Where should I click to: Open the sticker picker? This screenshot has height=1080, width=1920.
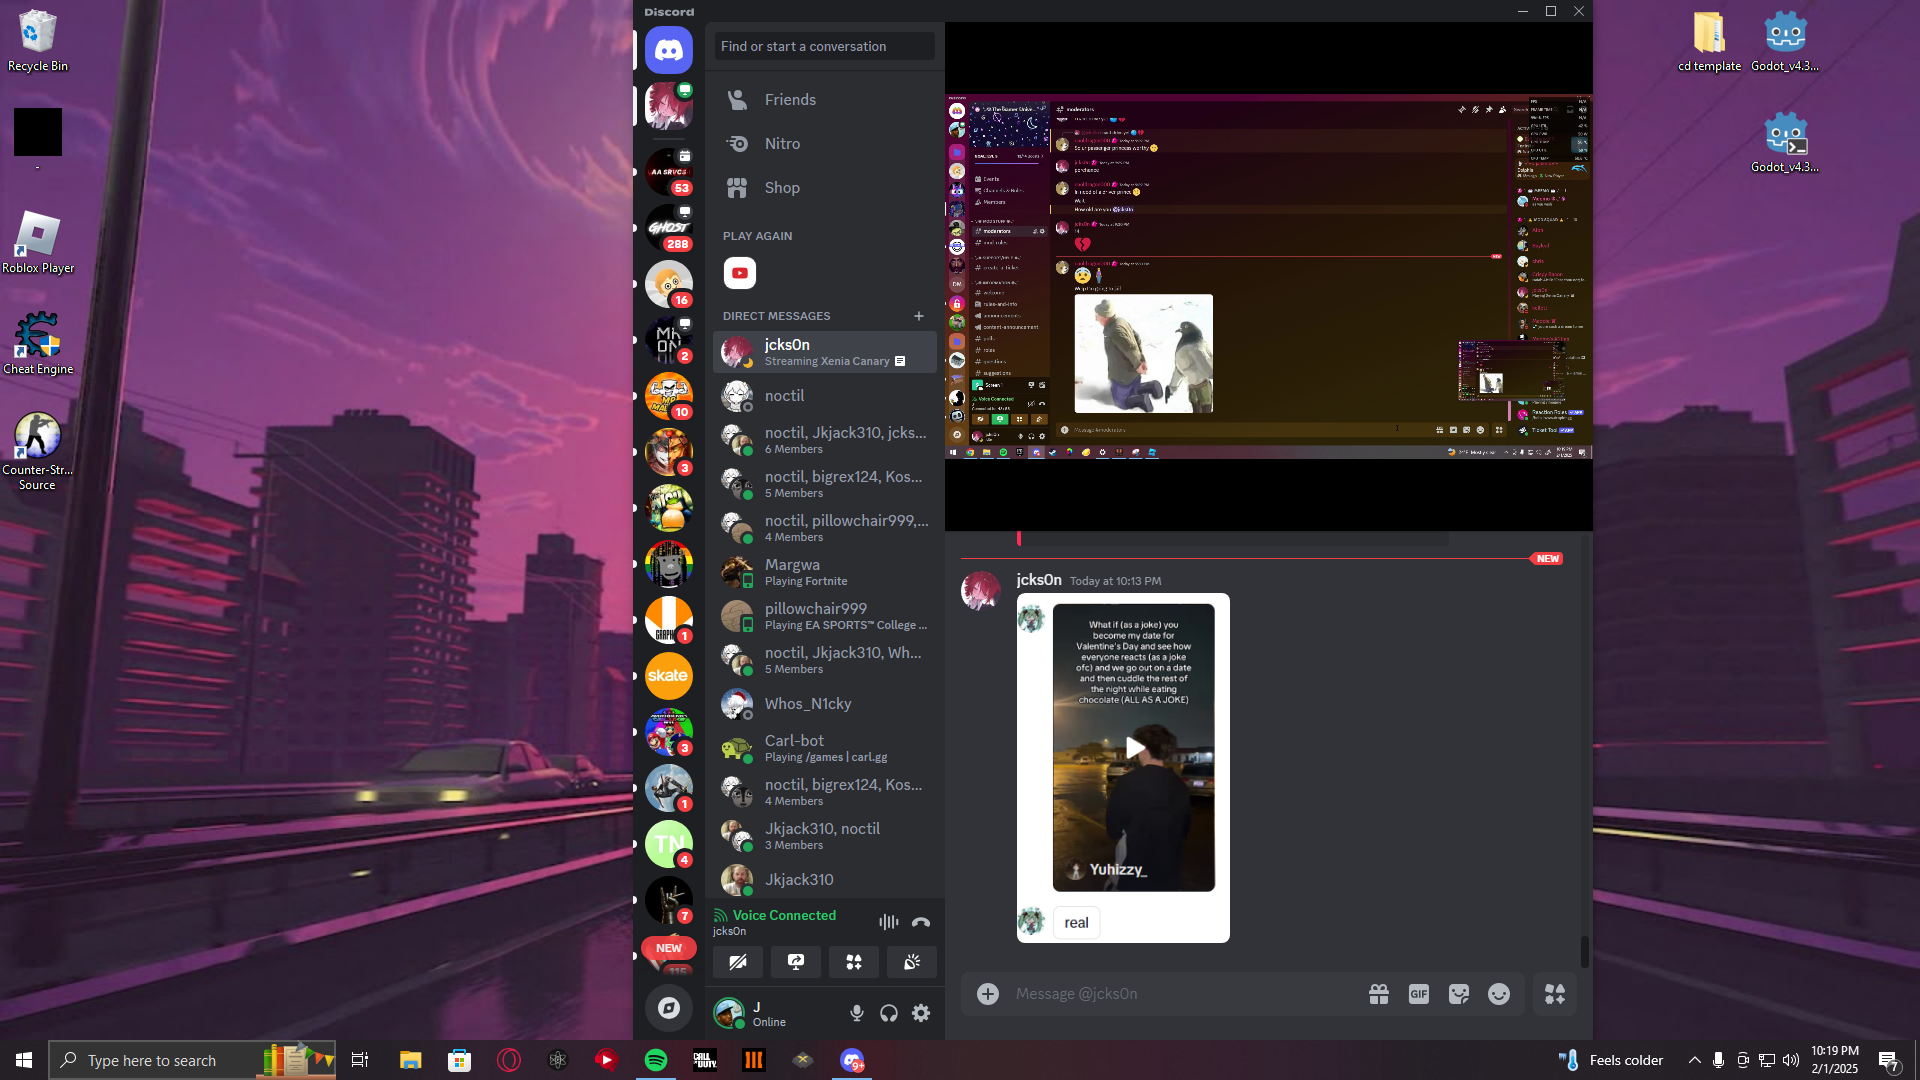tap(1458, 994)
